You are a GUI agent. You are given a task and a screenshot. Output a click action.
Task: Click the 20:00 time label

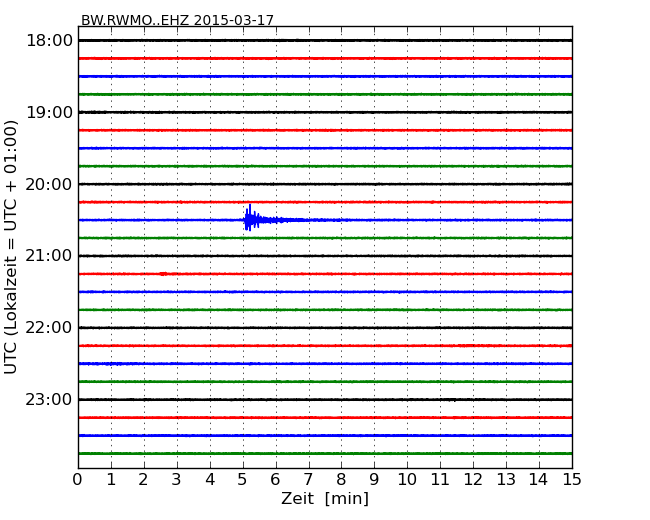tap(49, 184)
